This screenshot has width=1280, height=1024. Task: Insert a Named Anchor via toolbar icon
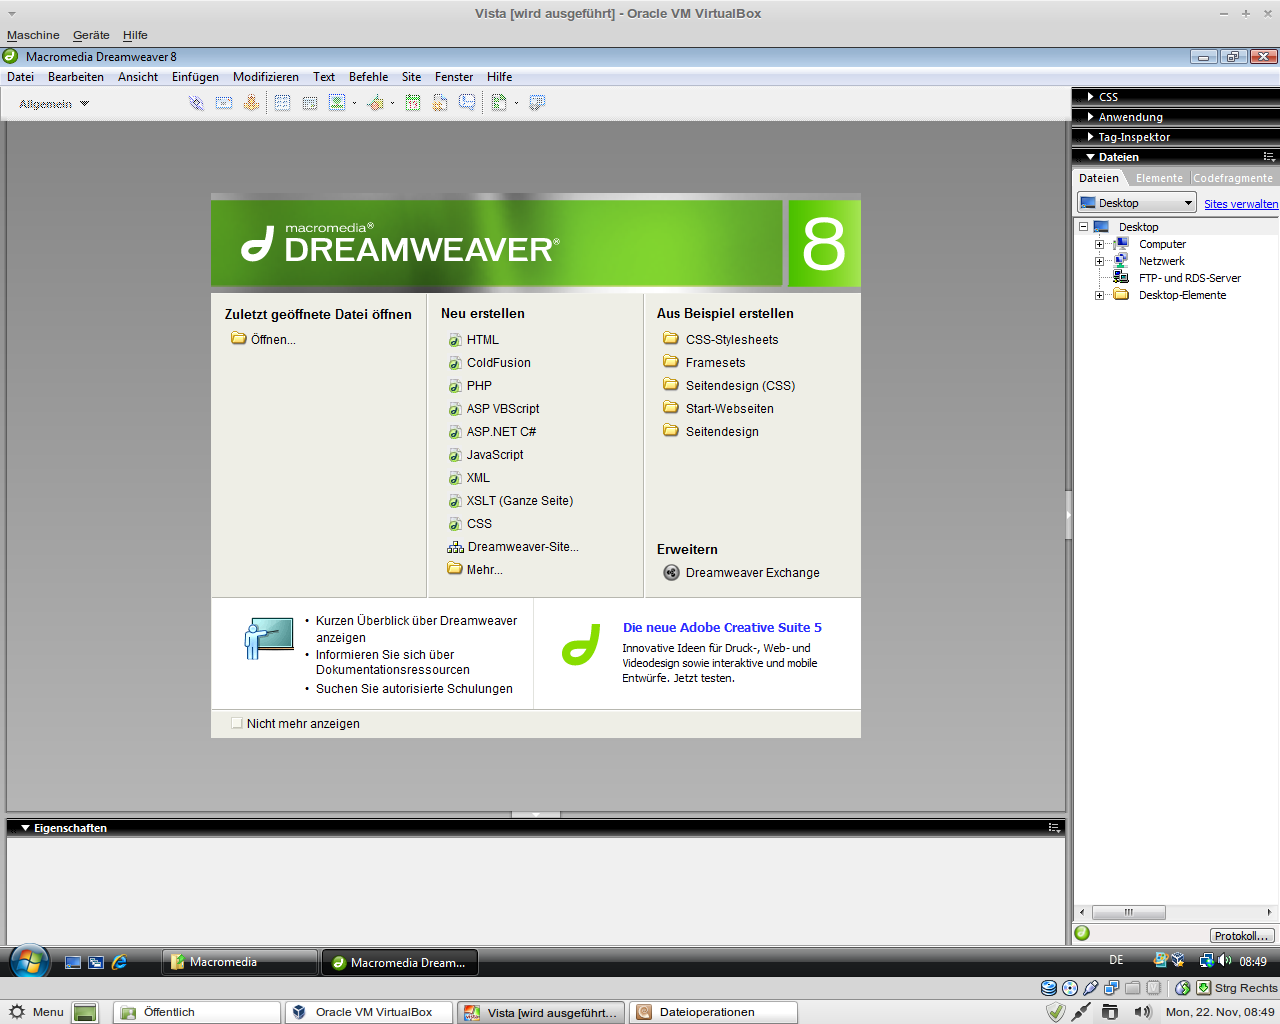click(251, 103)
